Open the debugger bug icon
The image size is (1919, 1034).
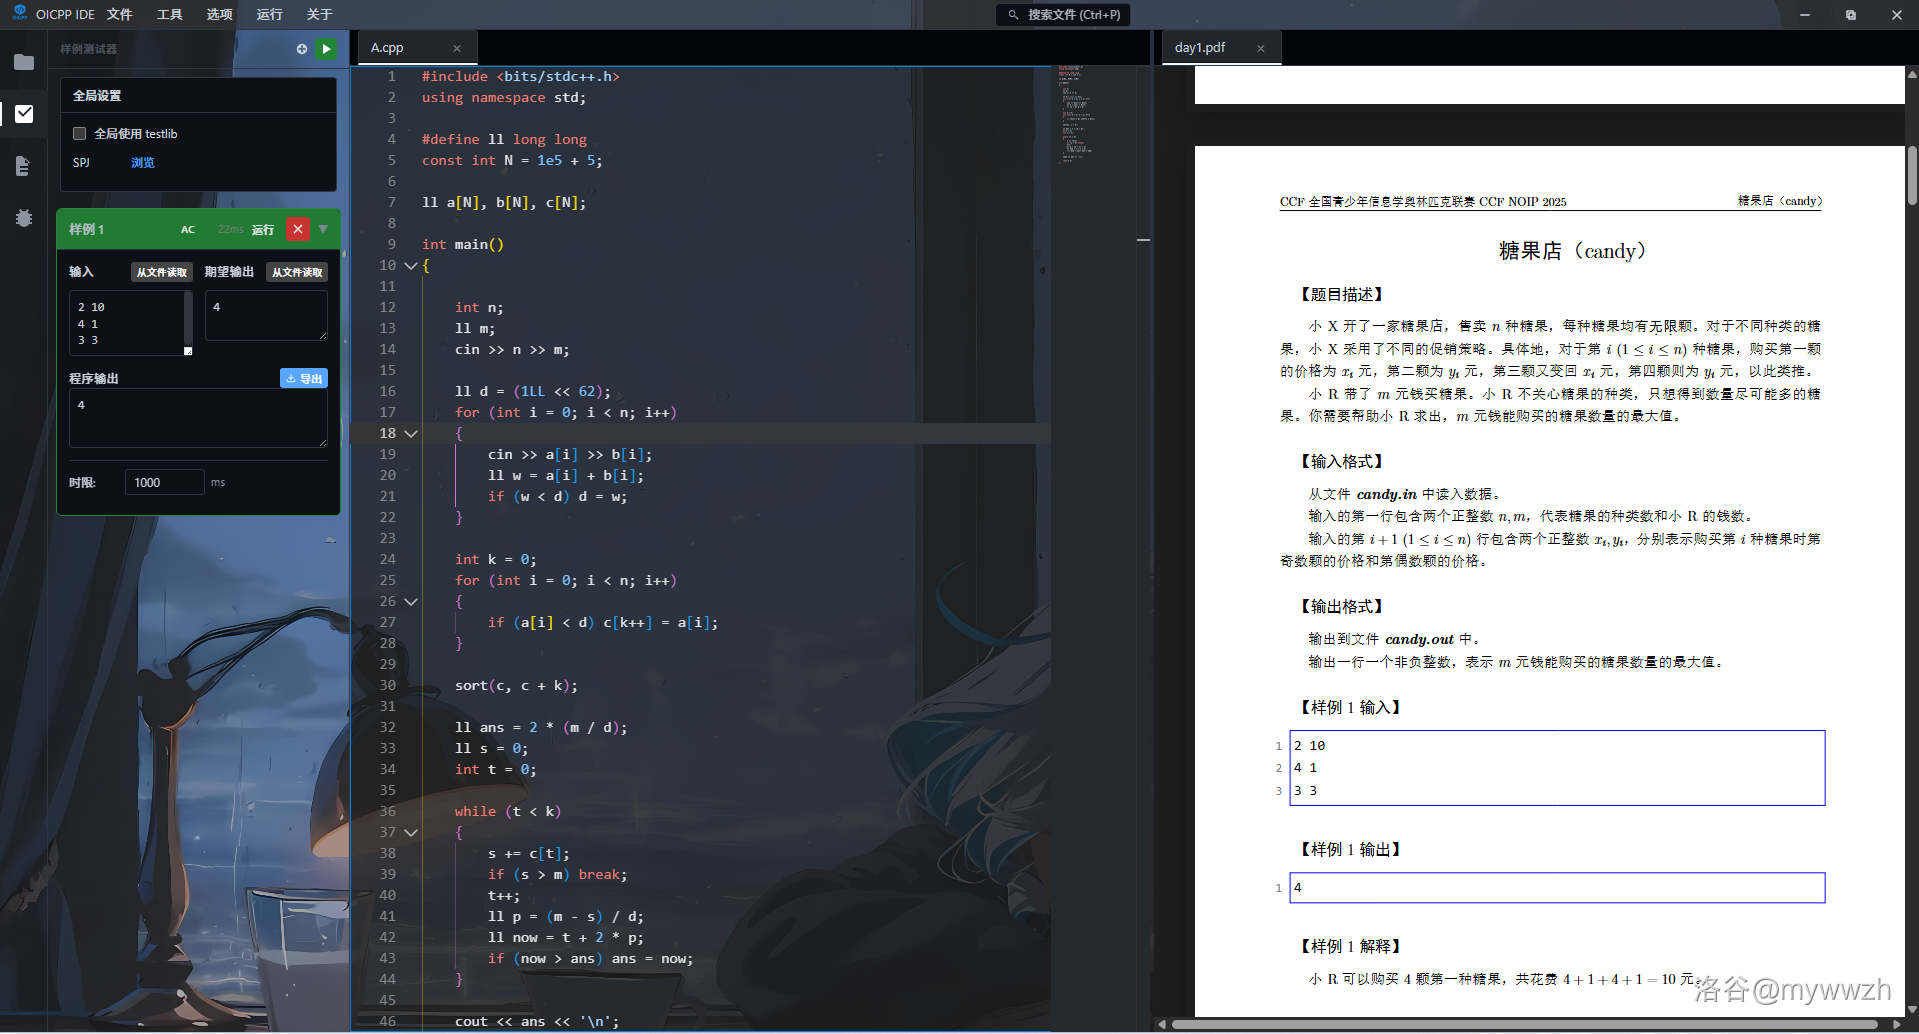point(24,218)
